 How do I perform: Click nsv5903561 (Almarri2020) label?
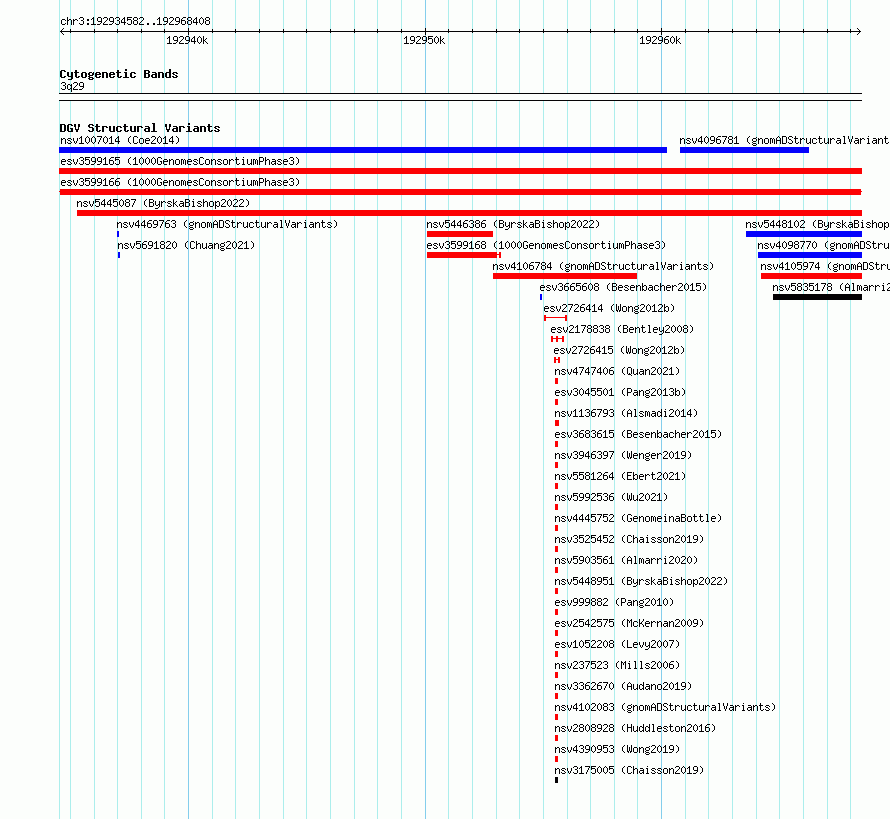pyautogui.click(x=626, y=560)
